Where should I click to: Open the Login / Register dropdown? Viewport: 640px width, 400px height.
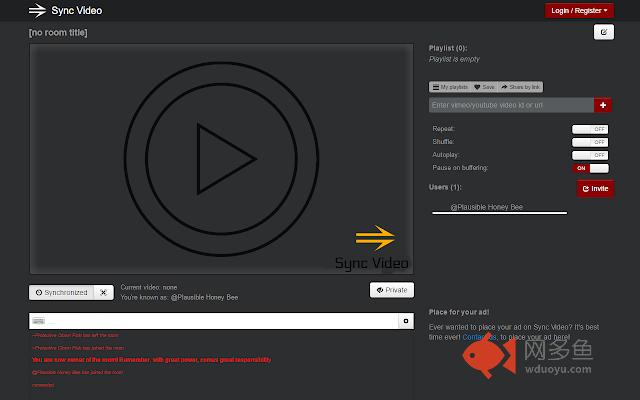[579, 11]
